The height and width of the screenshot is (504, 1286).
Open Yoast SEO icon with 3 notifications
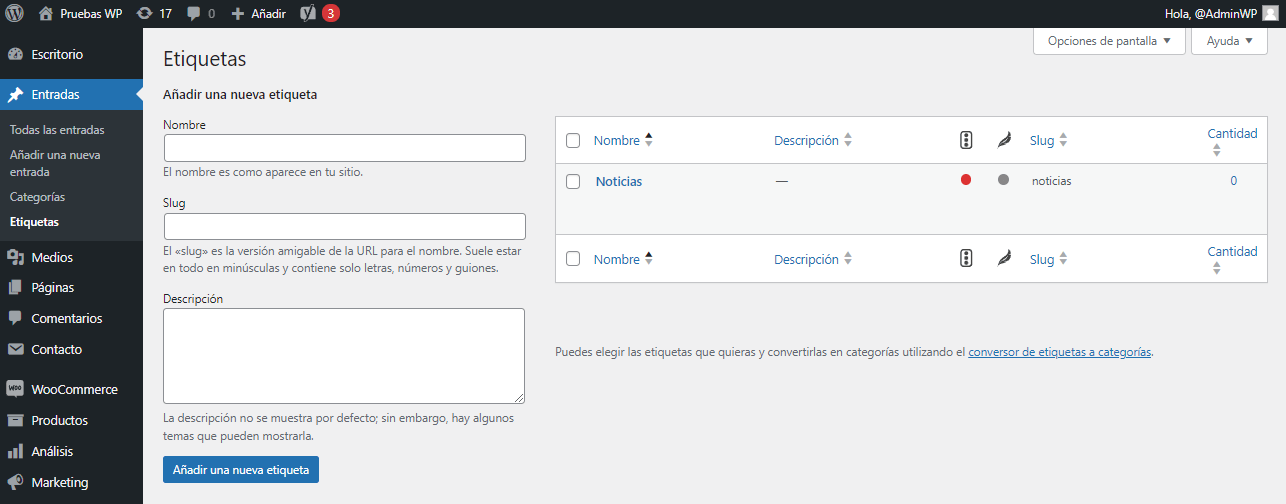[x=308, y=14]
